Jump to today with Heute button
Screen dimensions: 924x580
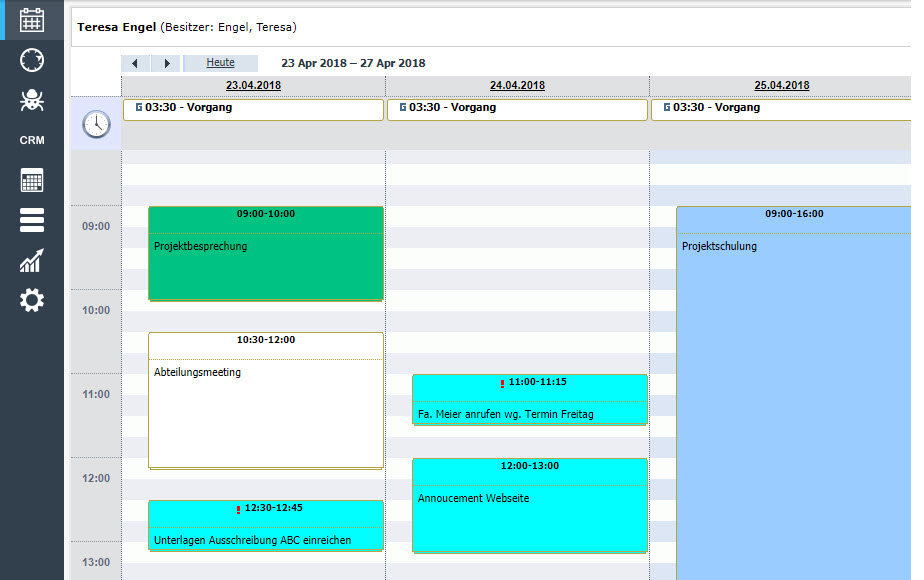tap(220, 63)
